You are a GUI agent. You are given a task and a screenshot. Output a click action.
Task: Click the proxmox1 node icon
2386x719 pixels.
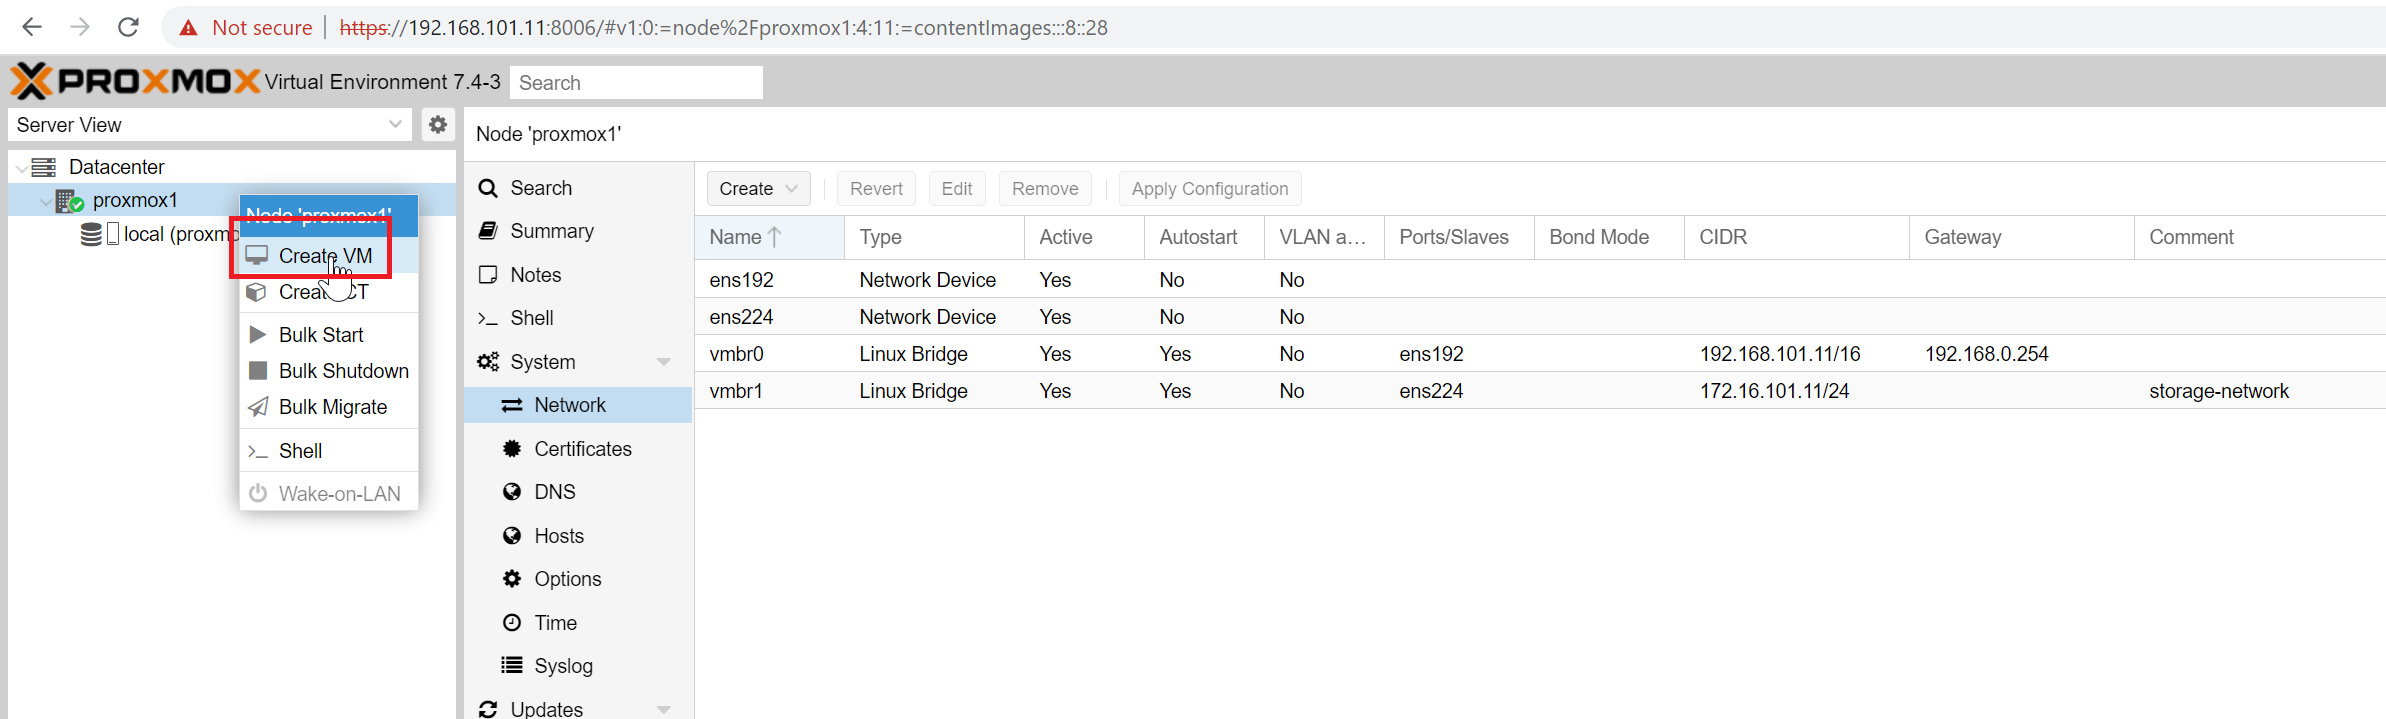tap(69, 201)
